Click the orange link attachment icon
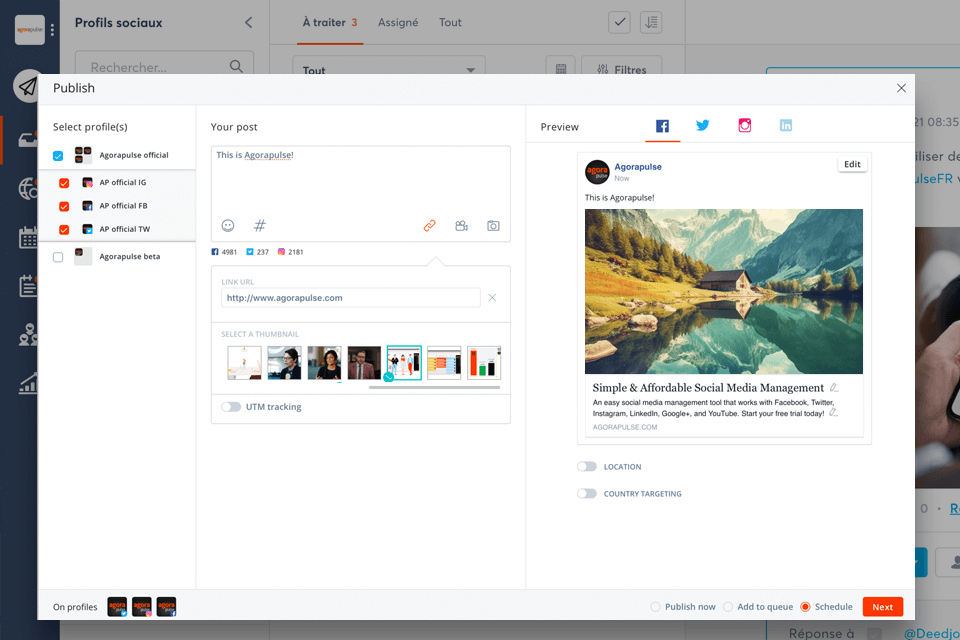 tap(430, 226)
